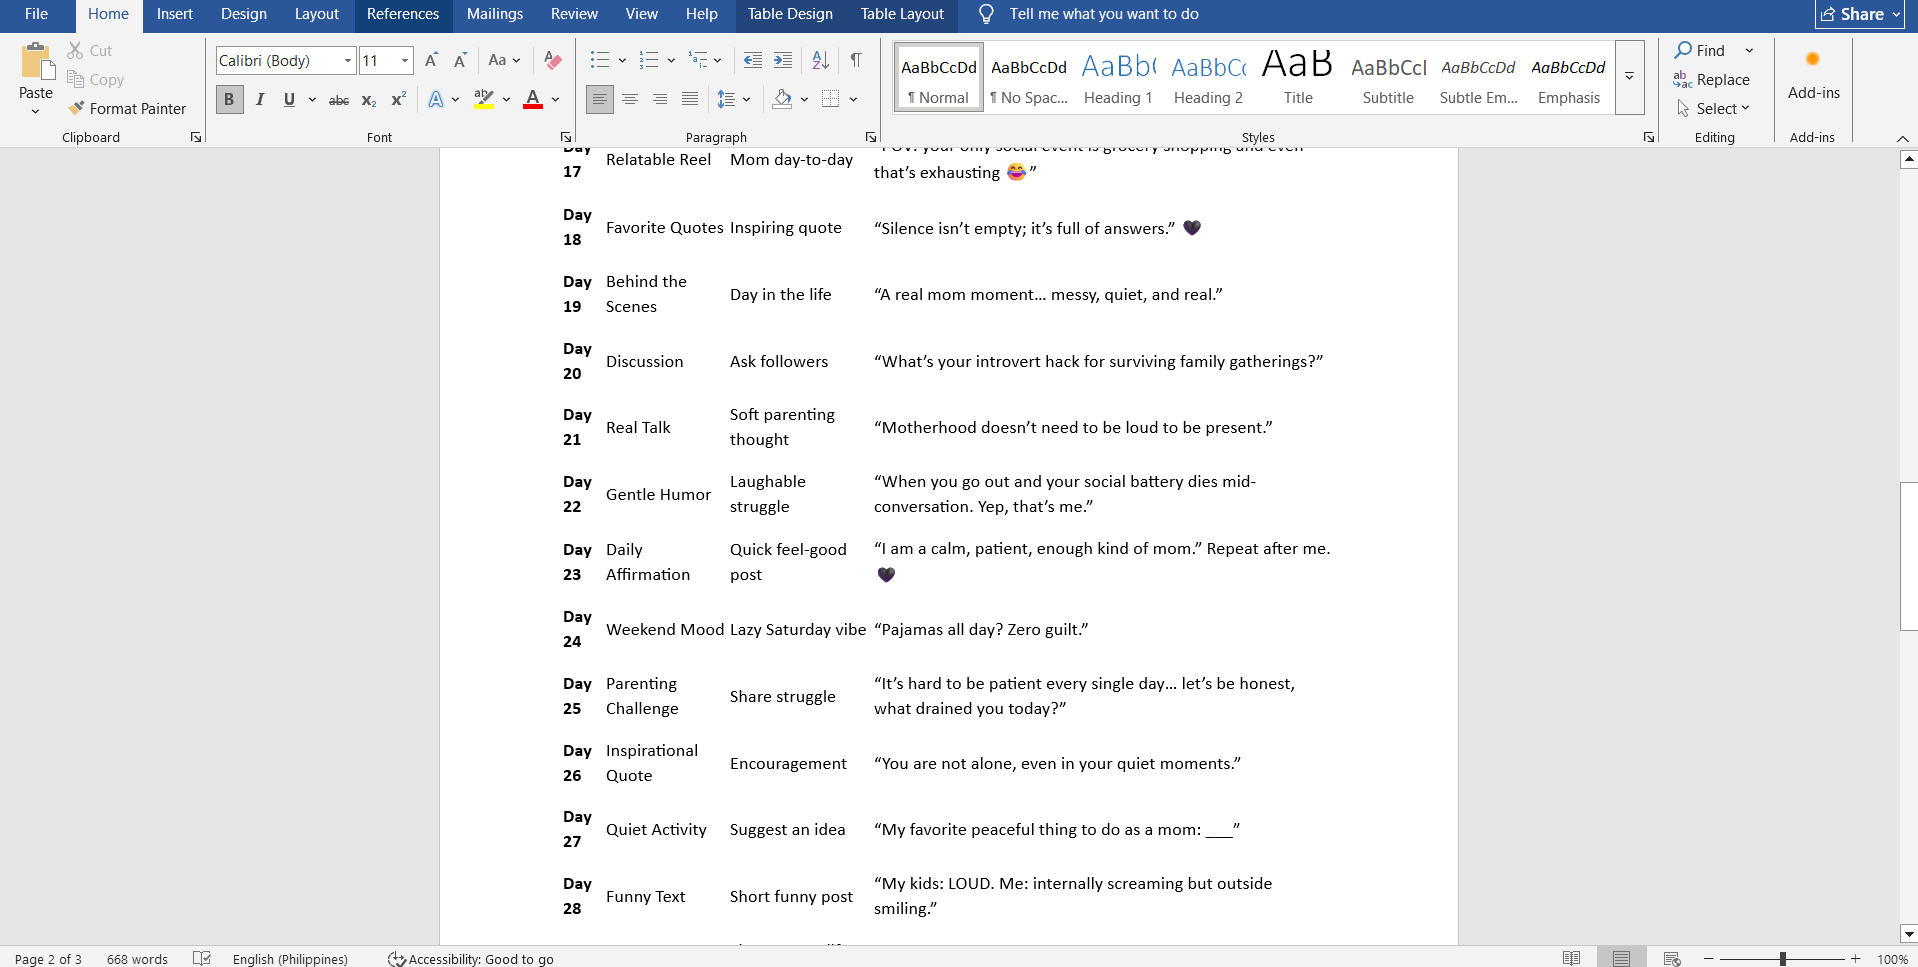Switch to Web Layout view
Viewport: 1918px width, 967px height.
coord(1672,958)
